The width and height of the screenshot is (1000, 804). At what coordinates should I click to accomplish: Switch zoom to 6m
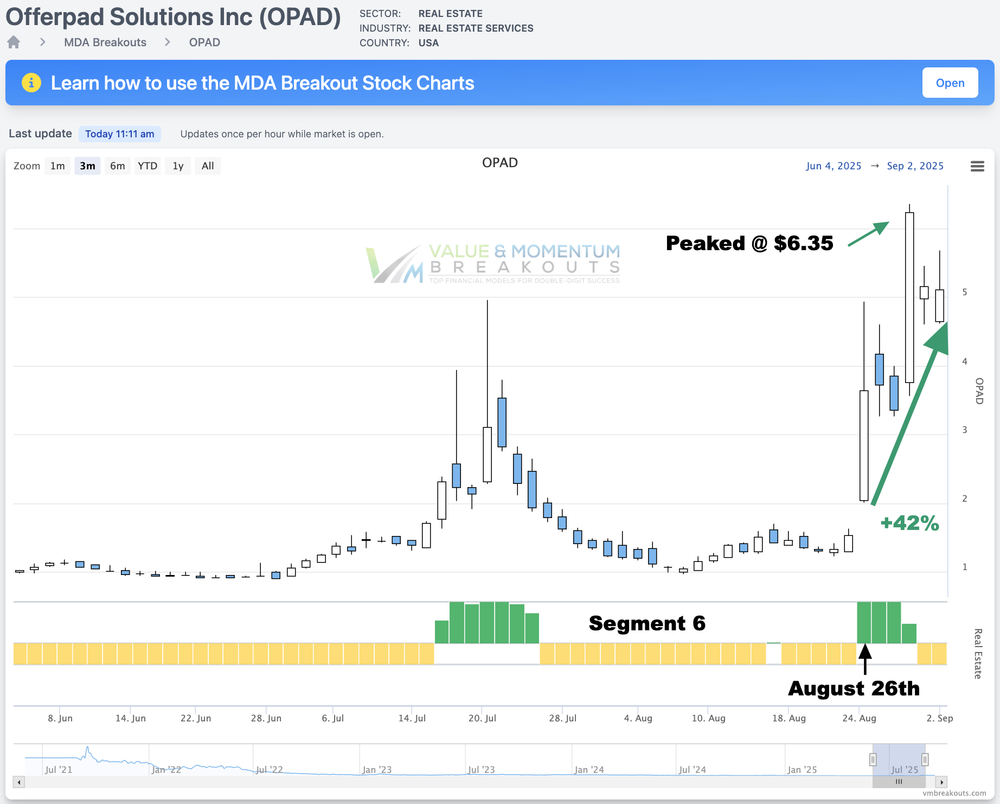(x=117, y=166)
